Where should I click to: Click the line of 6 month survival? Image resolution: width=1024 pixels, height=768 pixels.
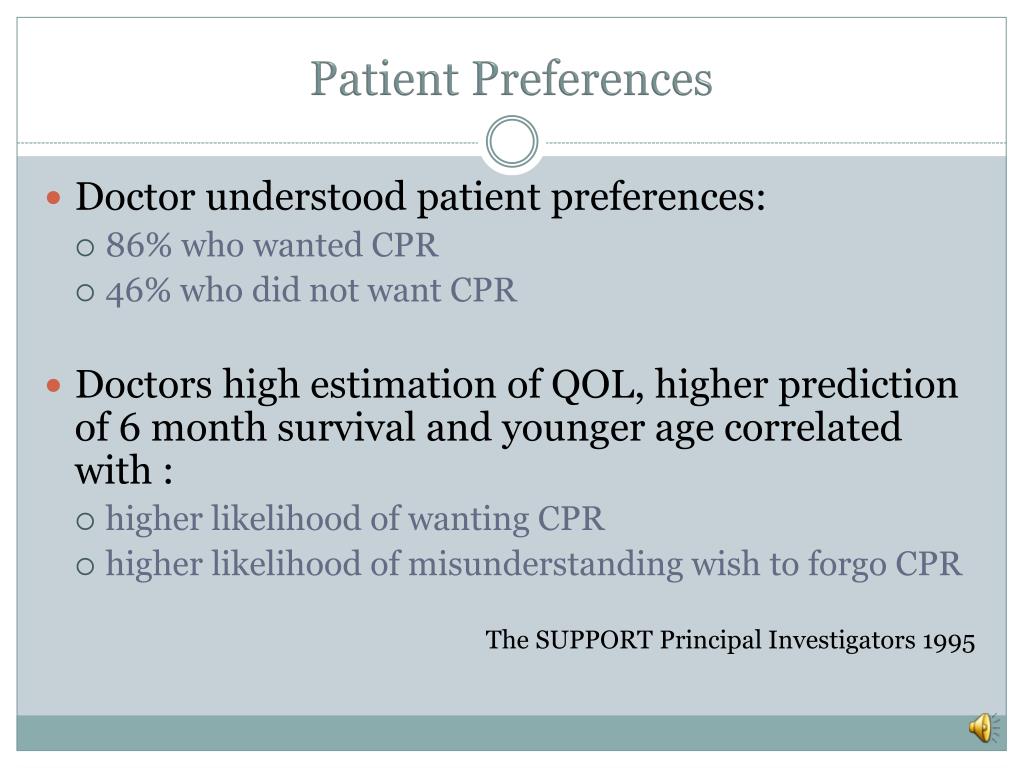click(488, 428)
